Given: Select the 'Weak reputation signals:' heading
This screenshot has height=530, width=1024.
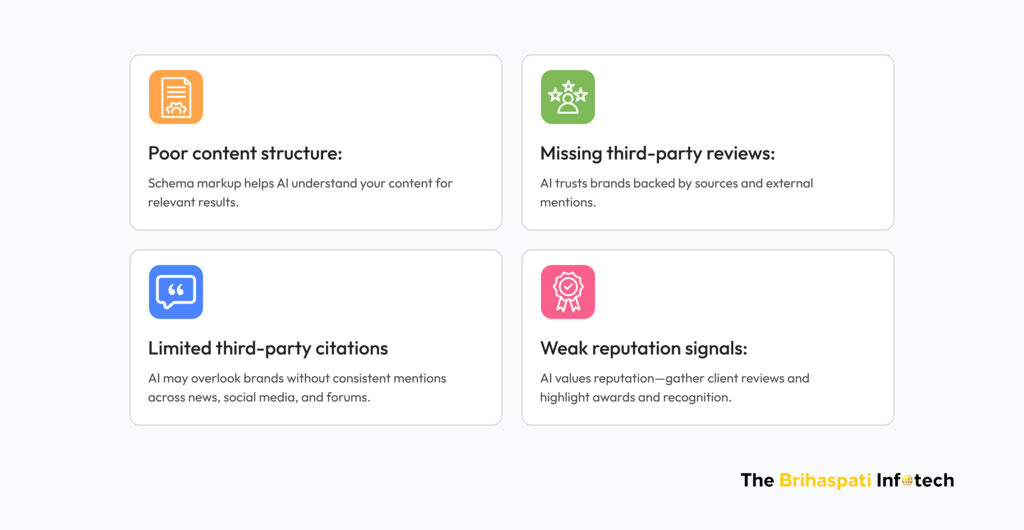Looking at the screenshot, I should [x=643, y=349].
